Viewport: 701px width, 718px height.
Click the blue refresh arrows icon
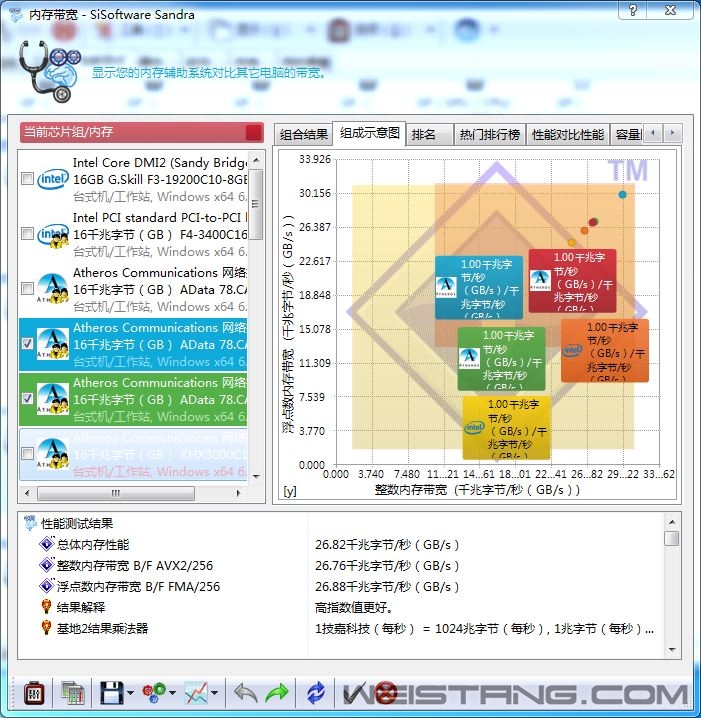pyautogui.click(x=316, y=692)
